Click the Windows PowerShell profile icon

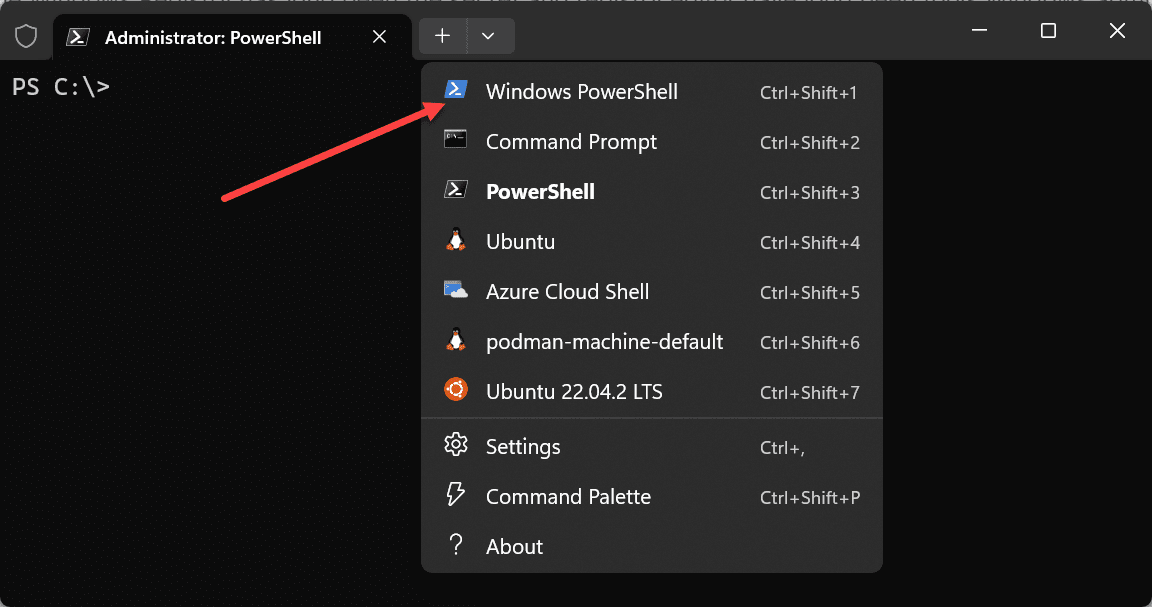[x=456, y=91]
